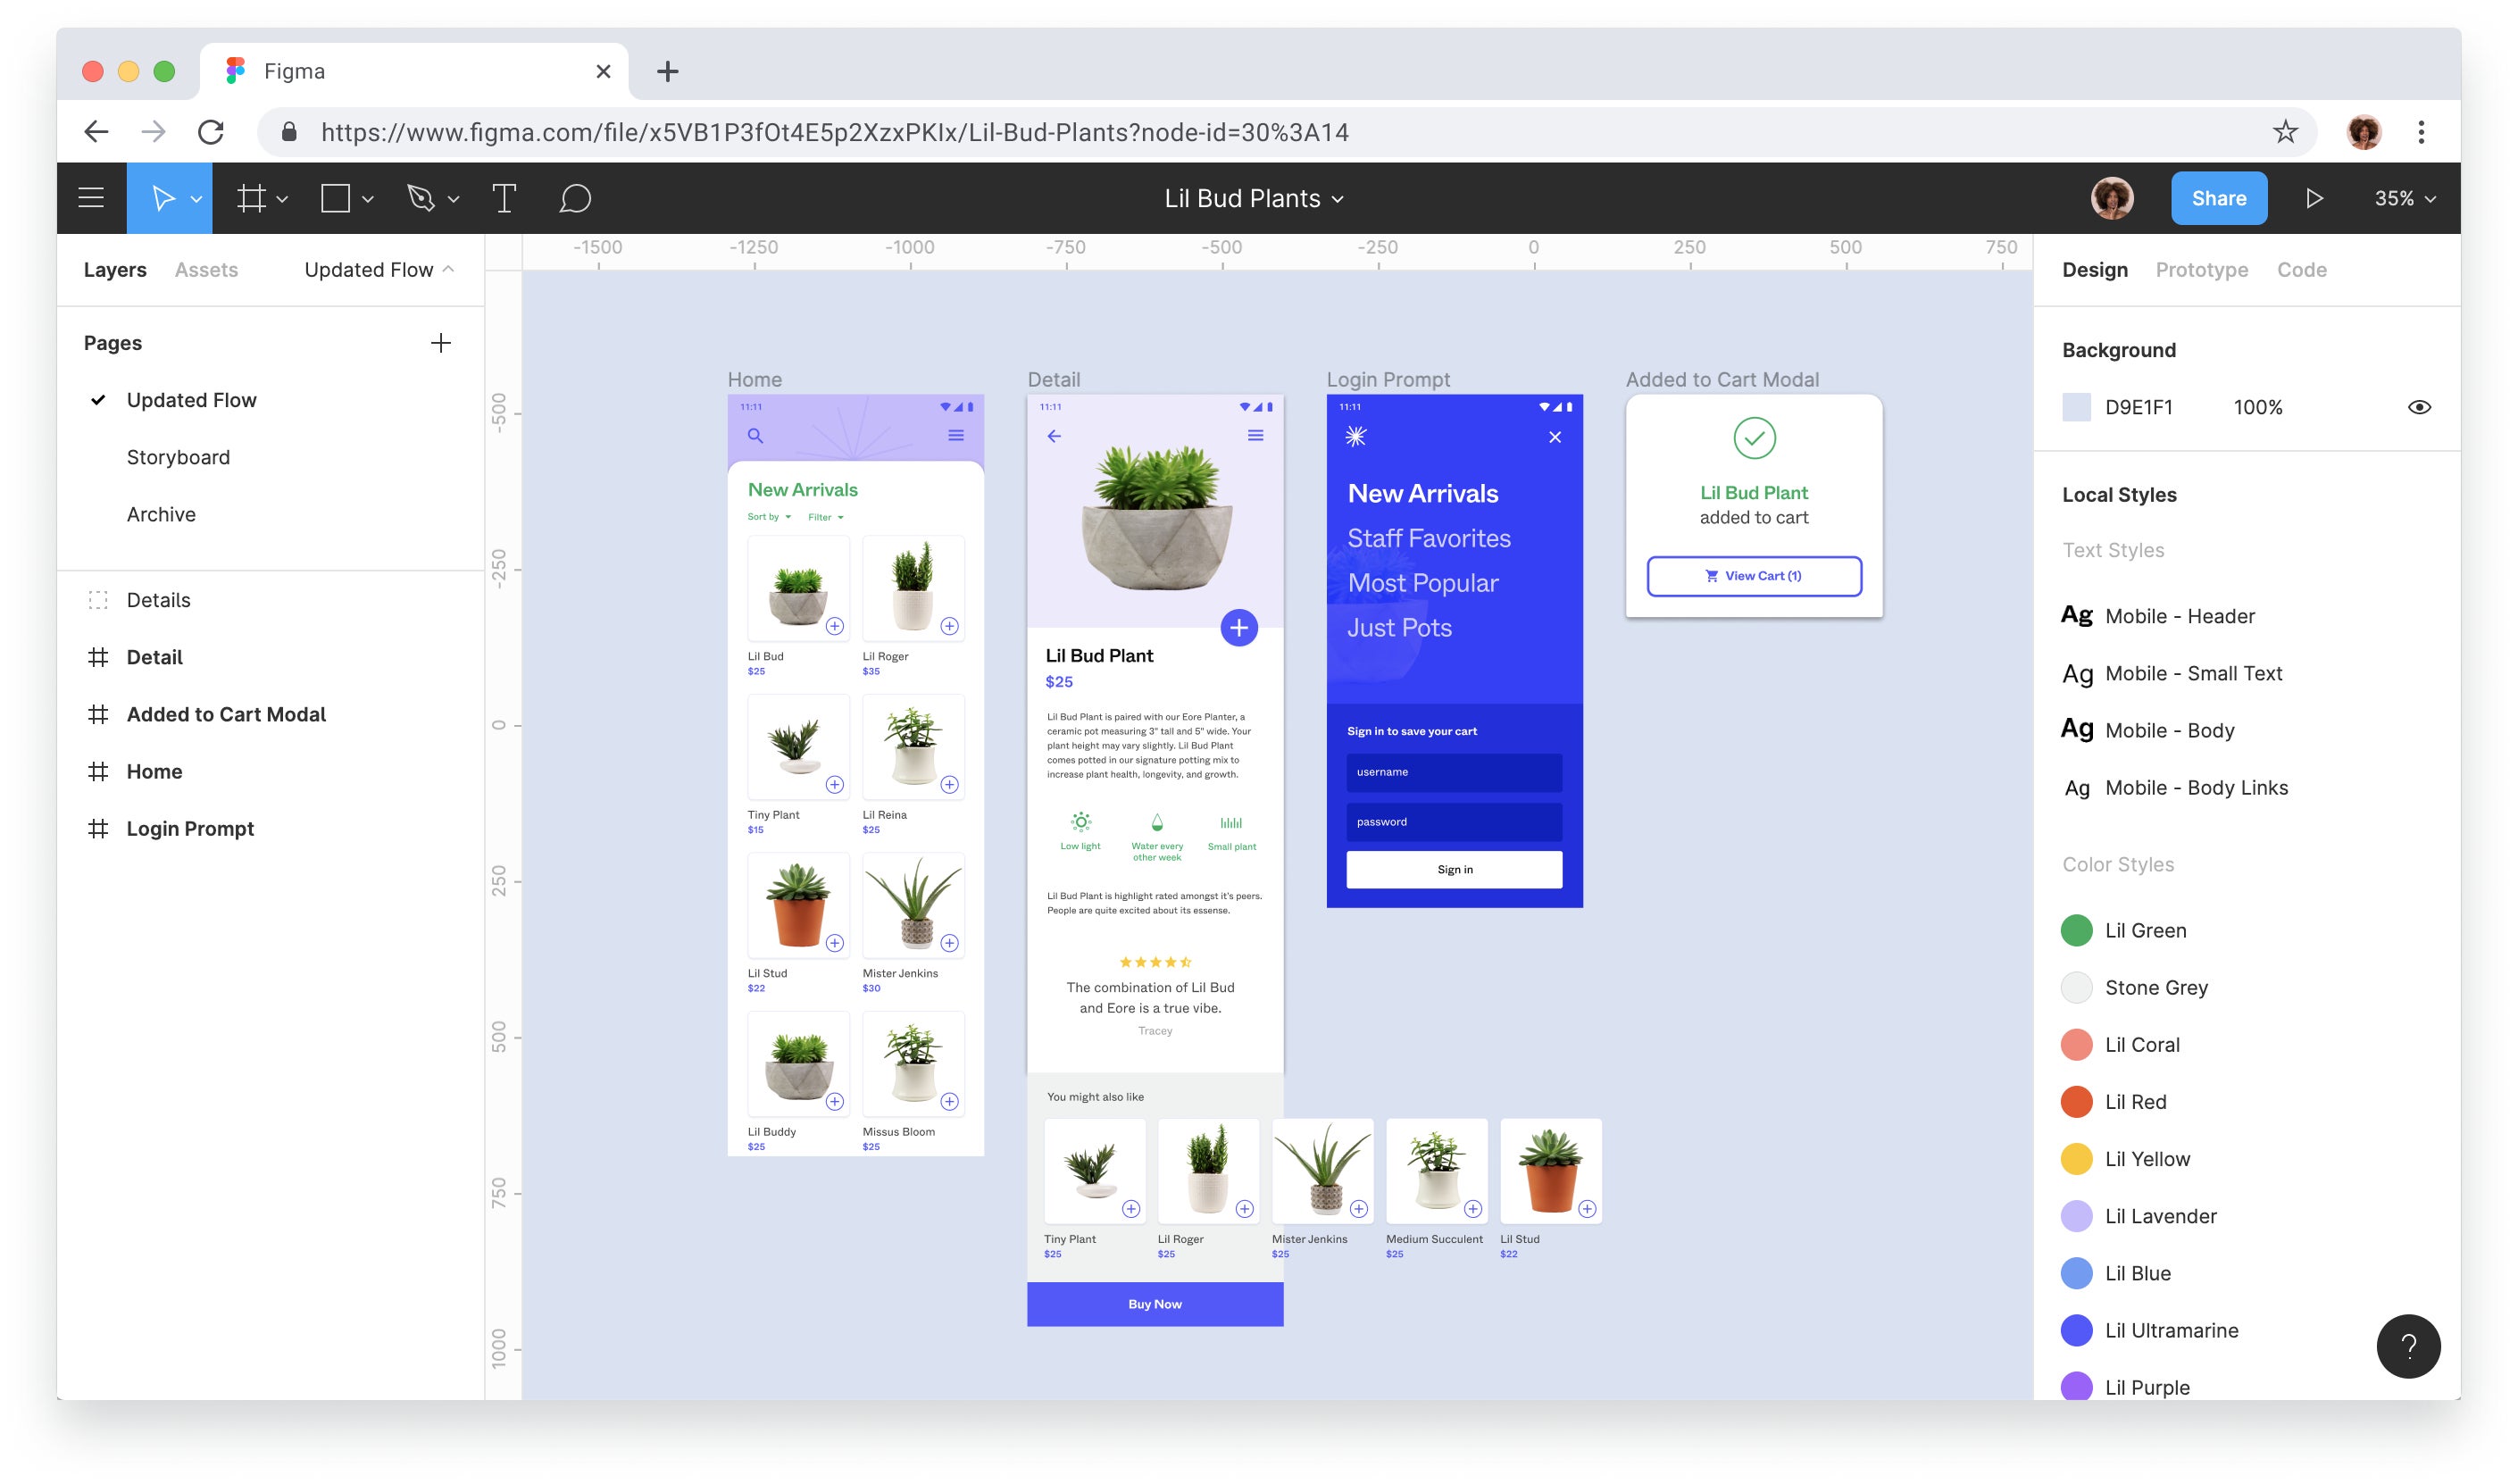Click the Share button
This screenshot has width=2518, height=1484.
(x=2220, y=196)
